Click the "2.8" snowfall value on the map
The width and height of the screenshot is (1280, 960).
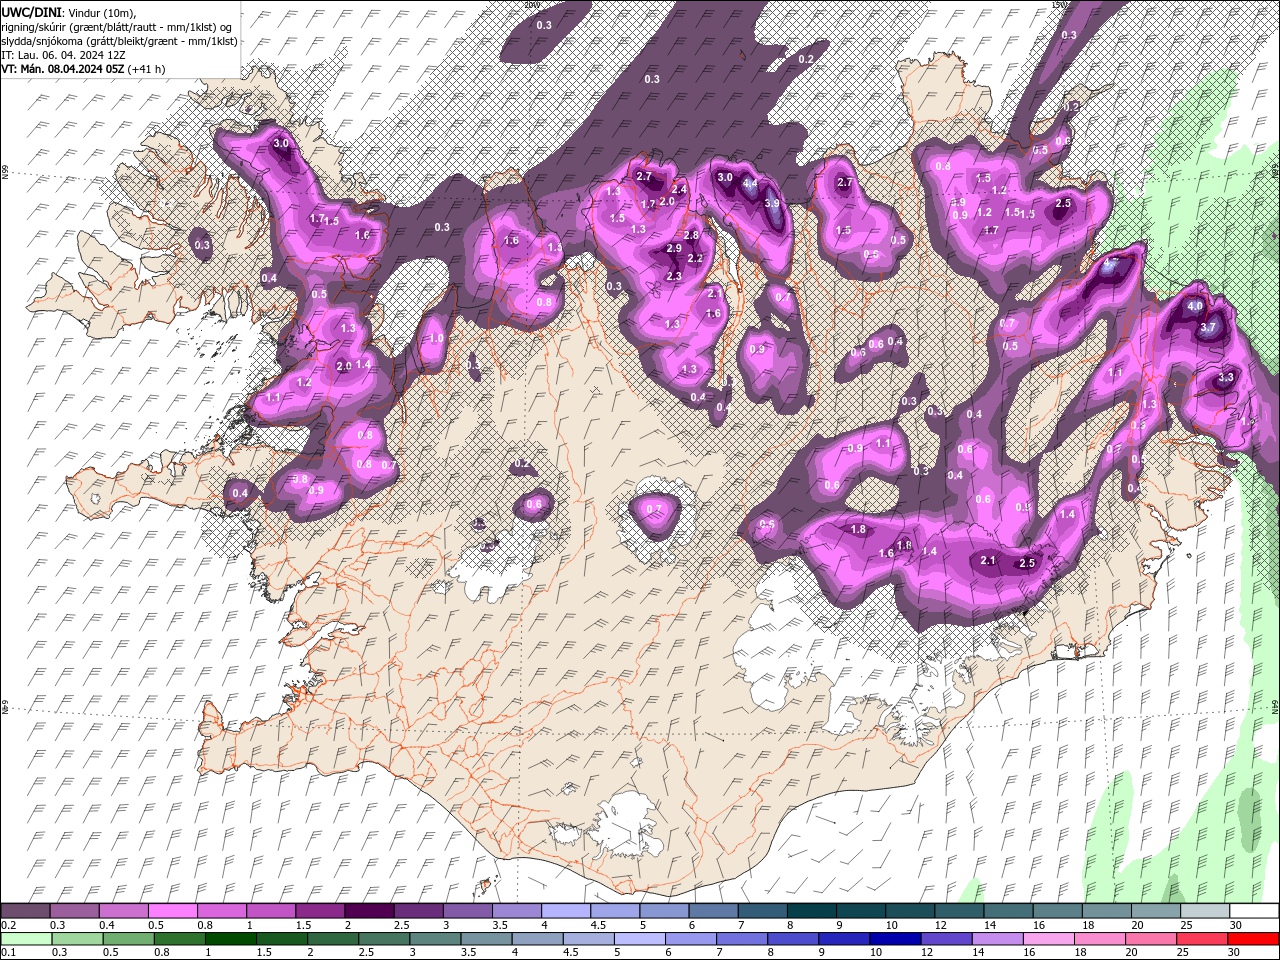[x=691, y=235]
